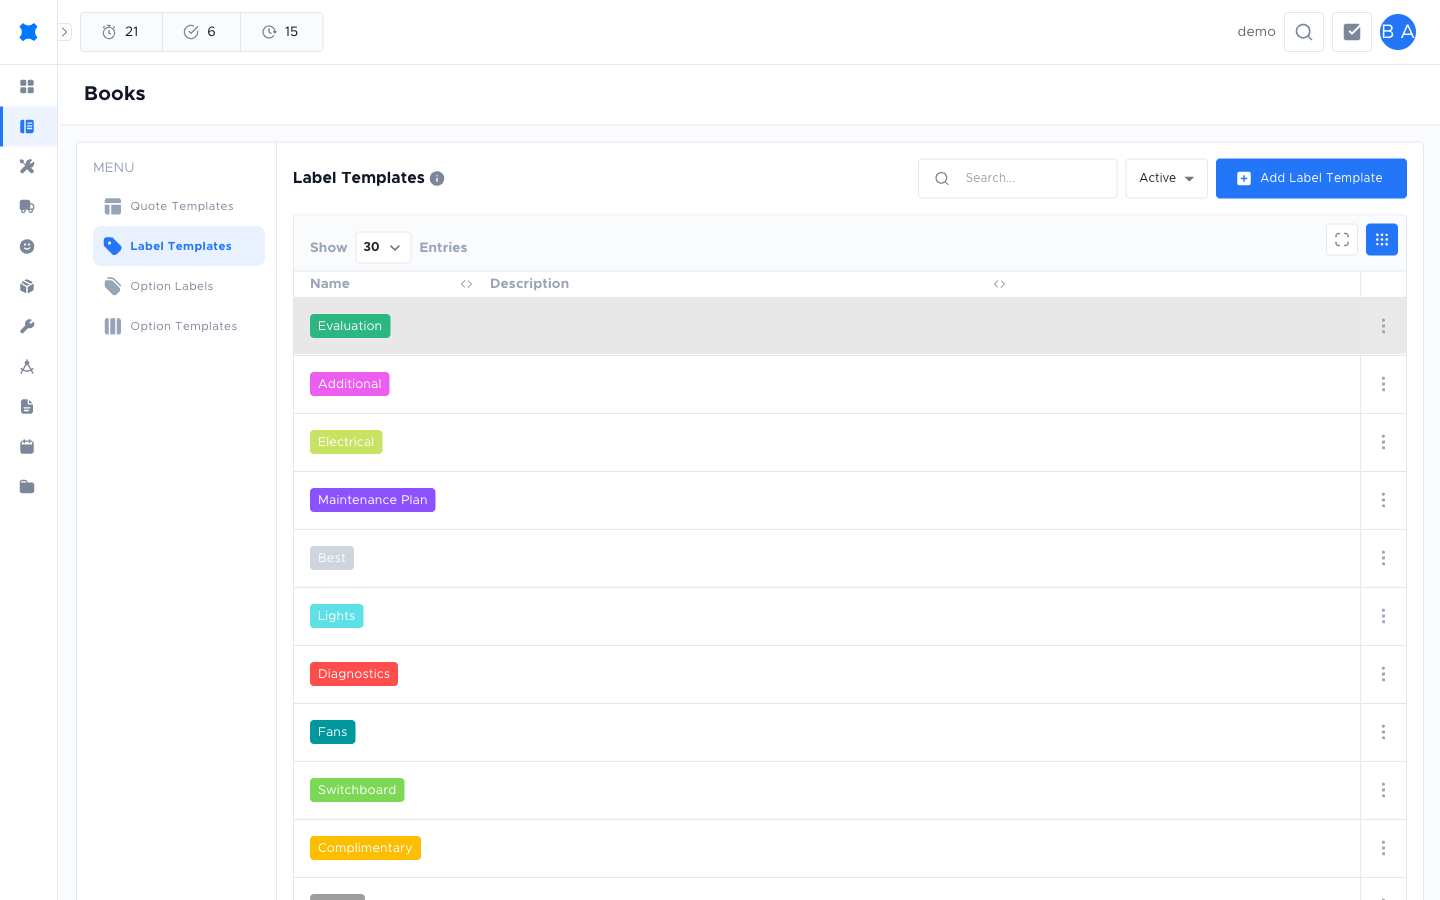This screenshot has height=900, width=1440.
Task: Click the green Evaluation label
Action: tap(350, 326)
